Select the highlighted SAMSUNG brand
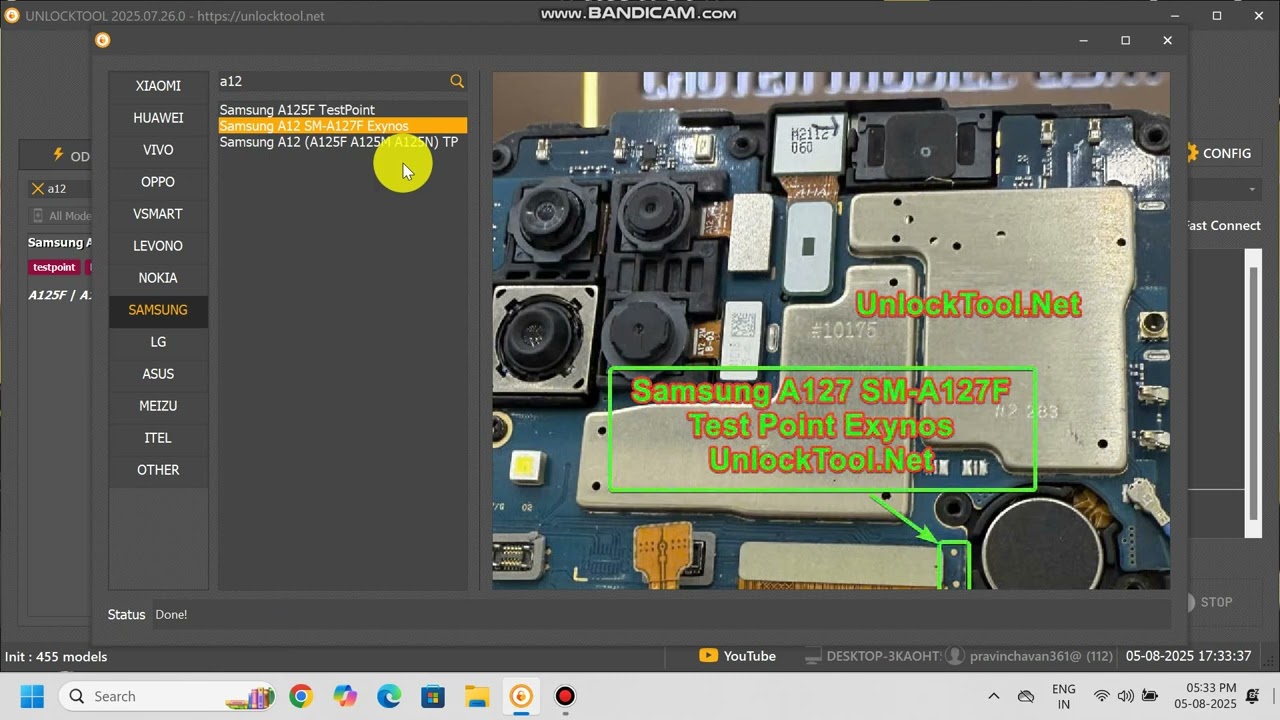The width and height of the screenshot is (1280, 720). (x=158, y=310)
